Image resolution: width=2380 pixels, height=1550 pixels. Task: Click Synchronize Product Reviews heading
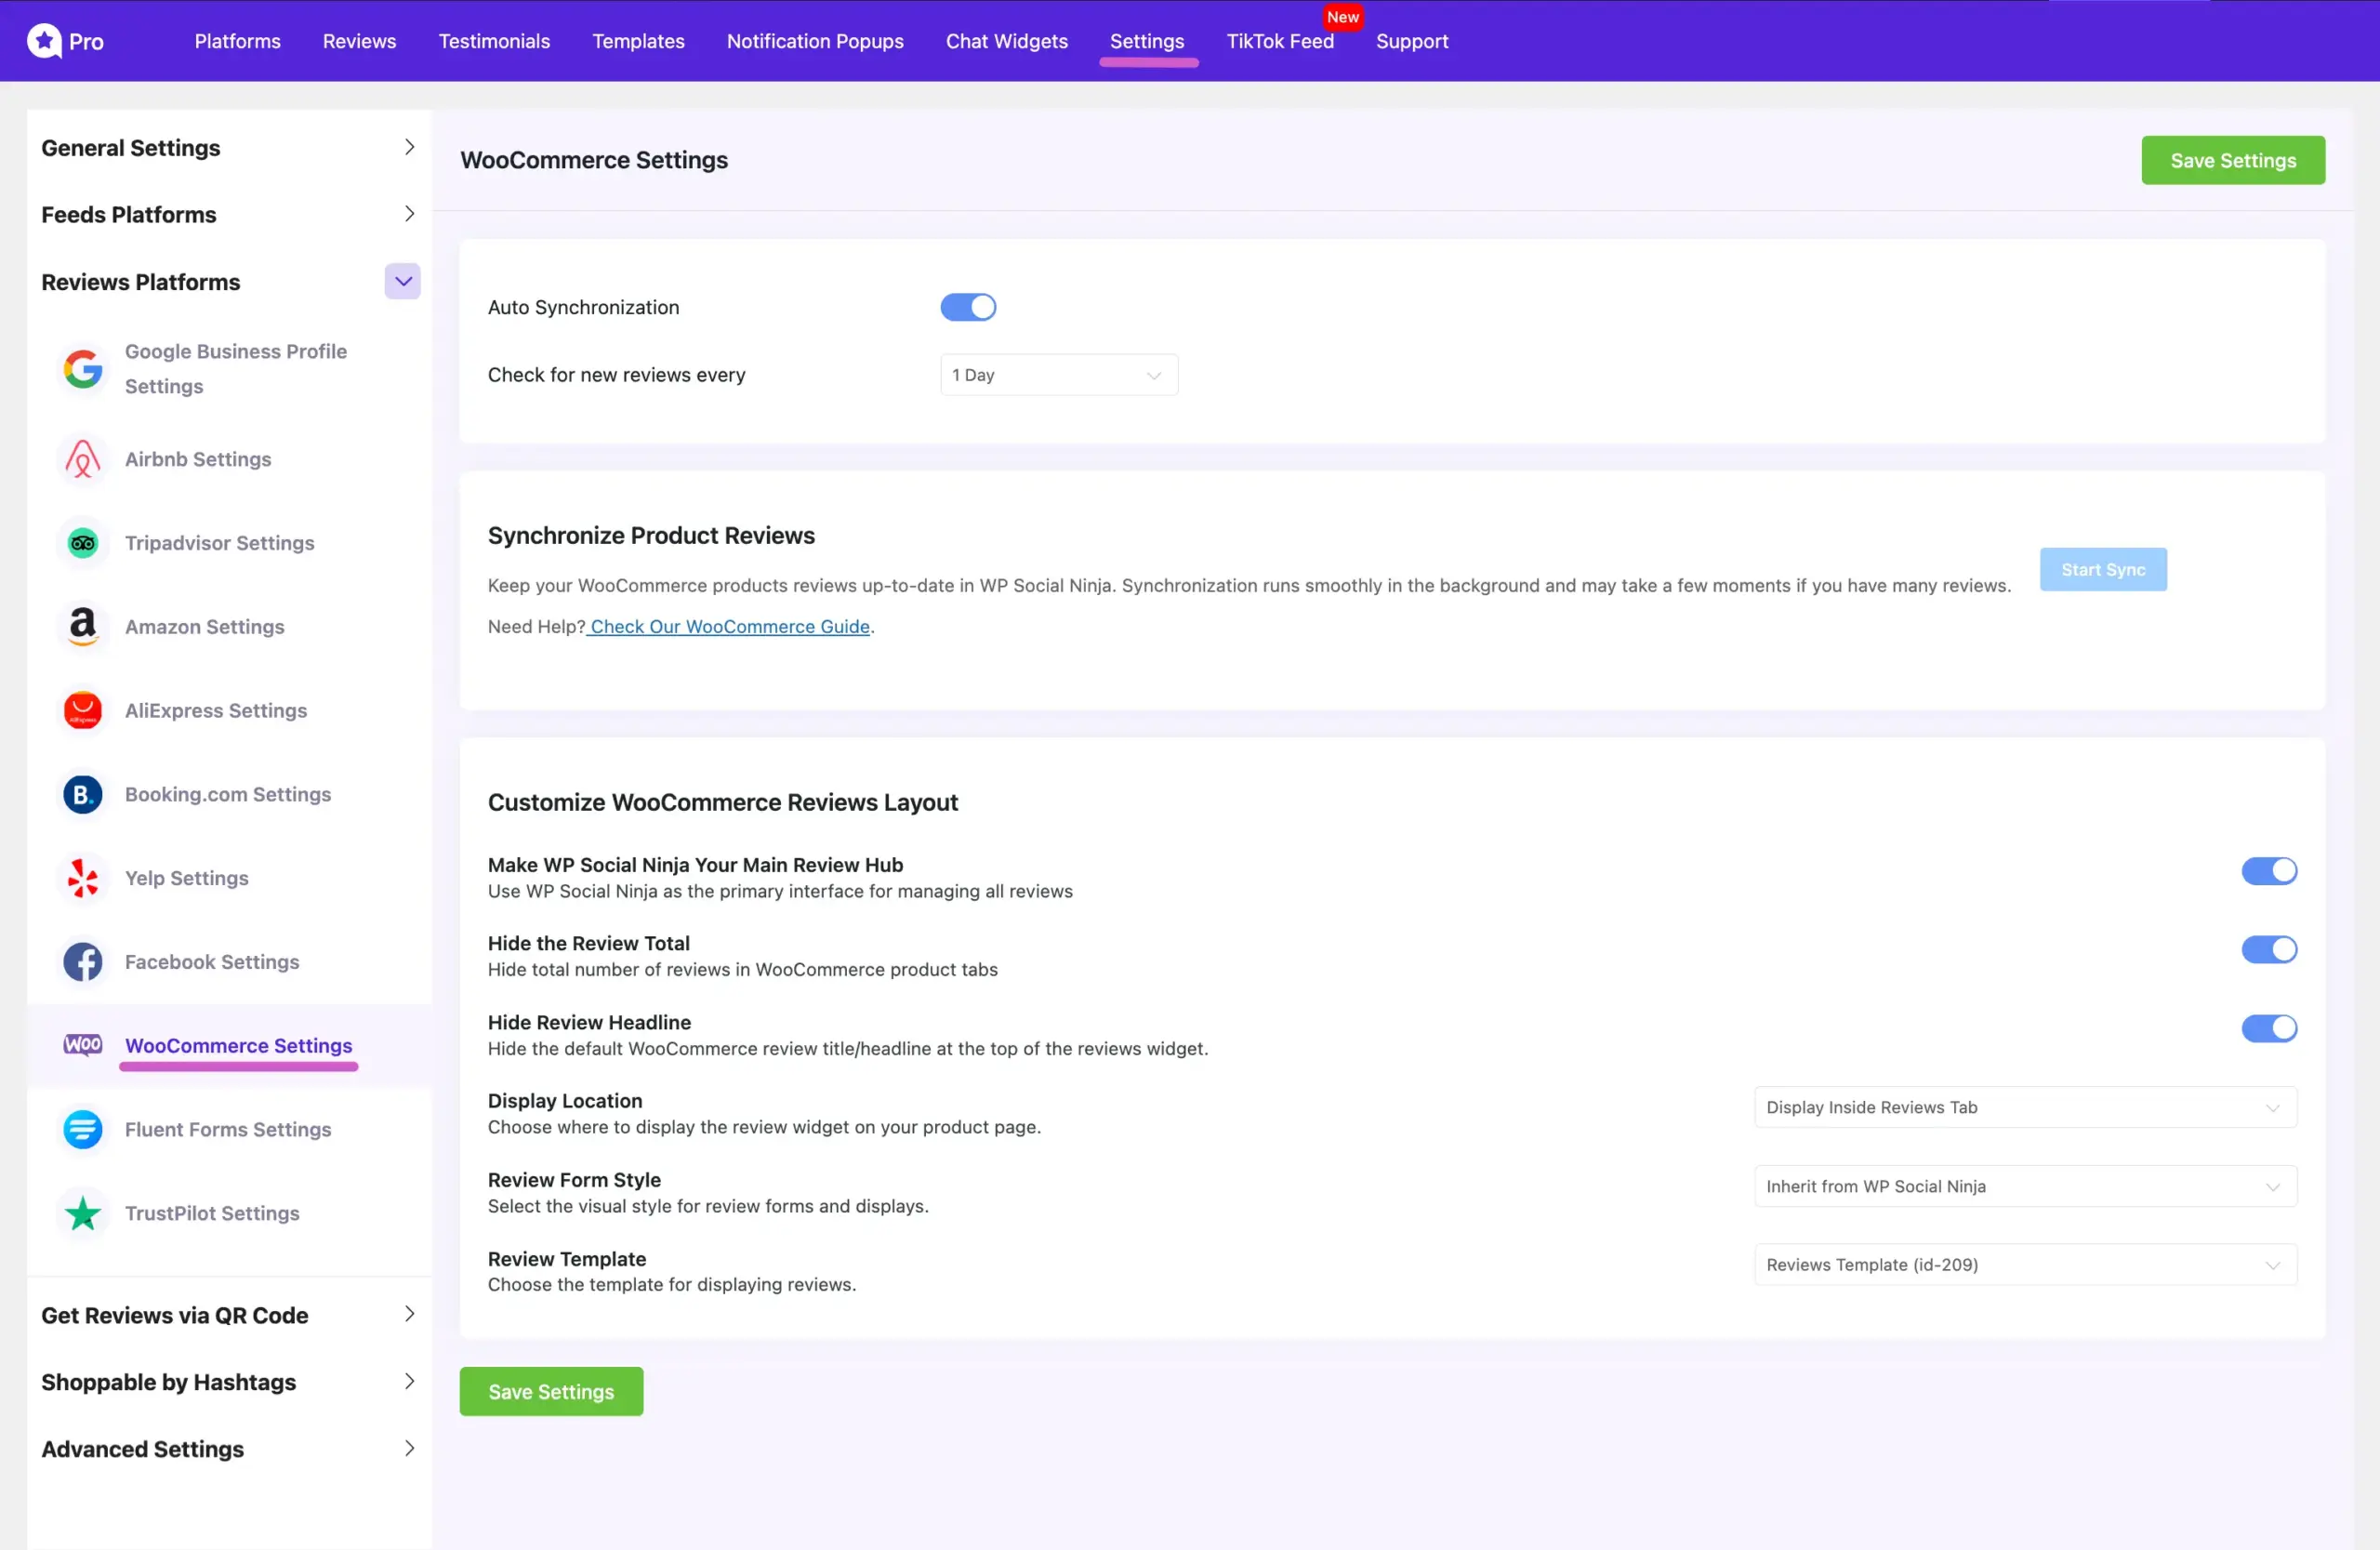tap(651, 536)
